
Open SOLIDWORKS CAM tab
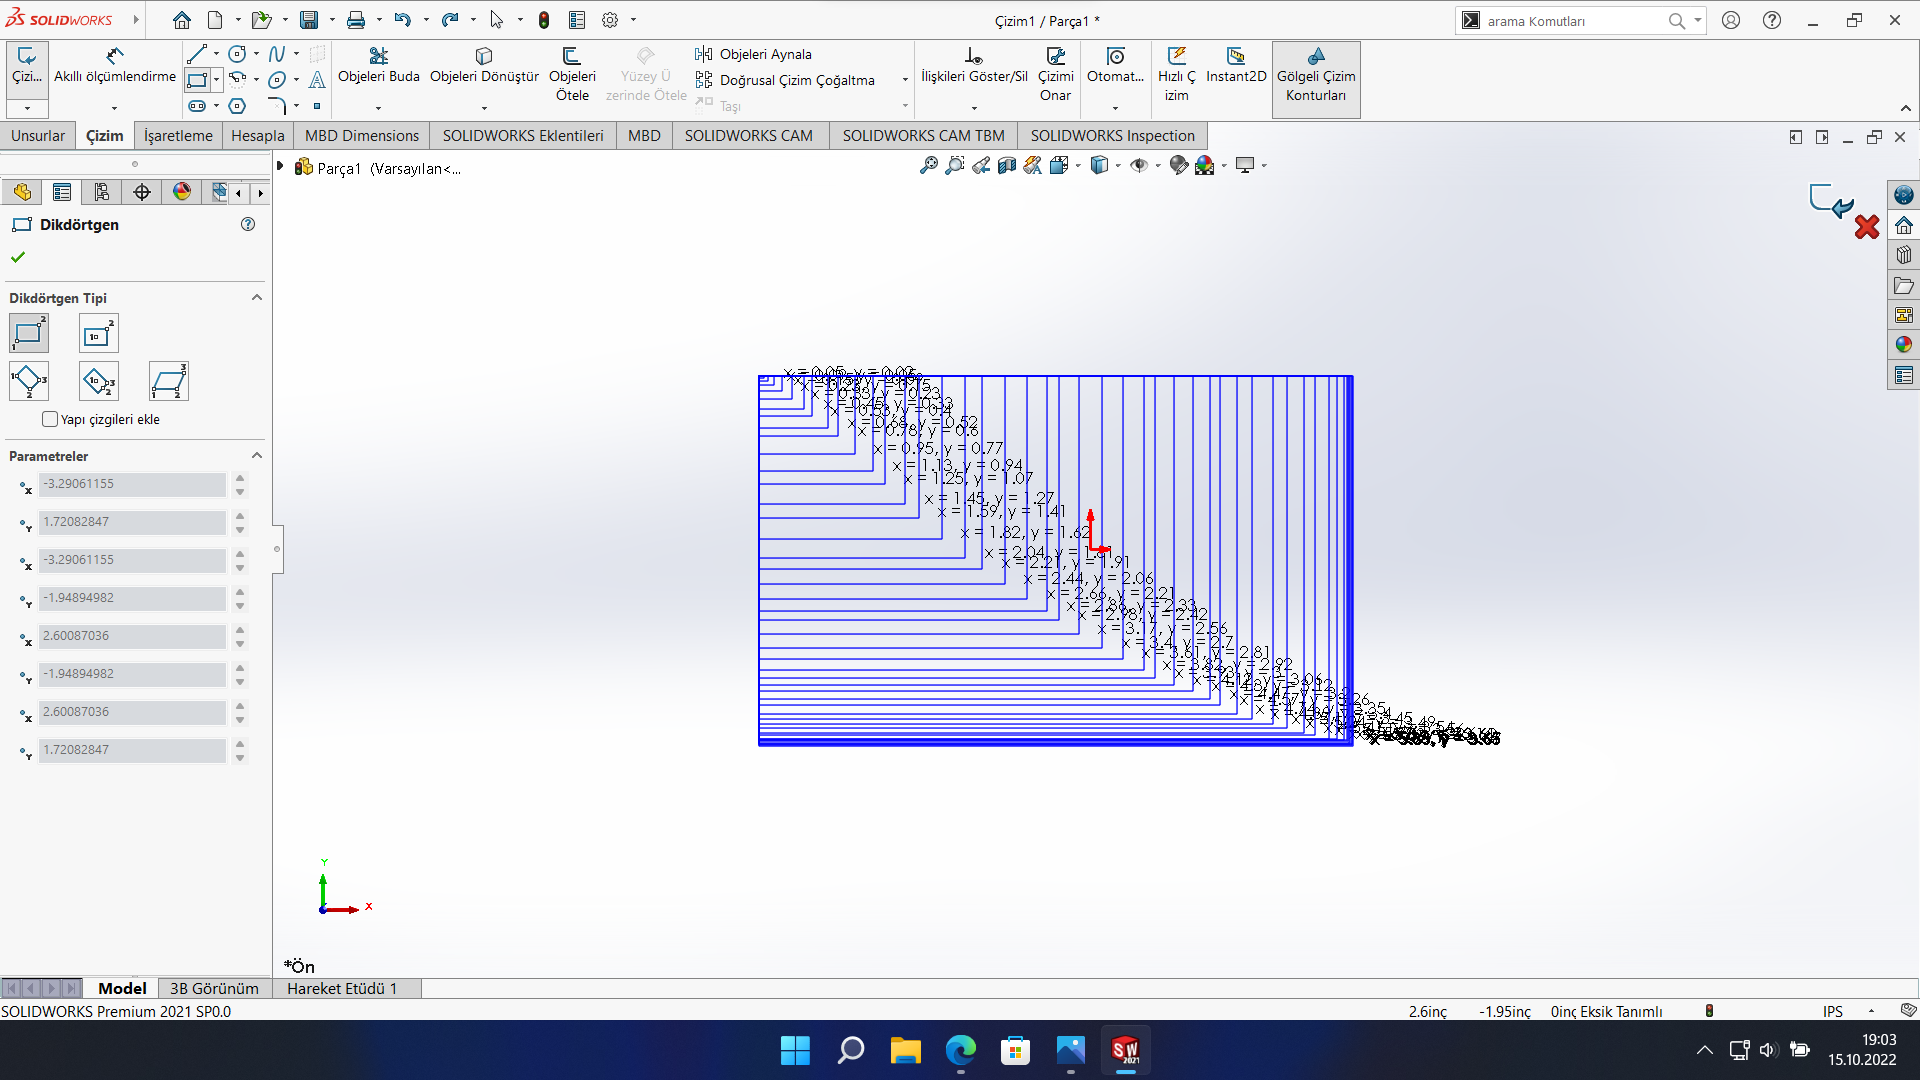(748, 136)
